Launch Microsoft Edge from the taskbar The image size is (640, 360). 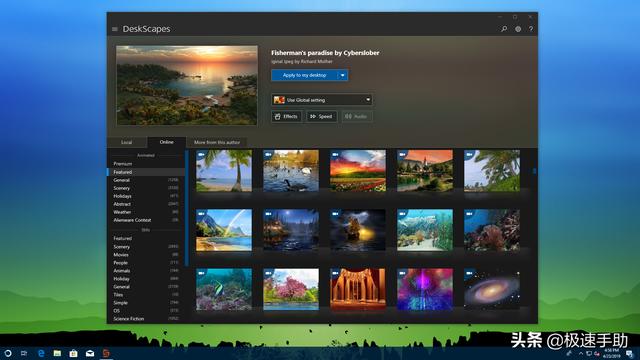(x=41, y=353)
